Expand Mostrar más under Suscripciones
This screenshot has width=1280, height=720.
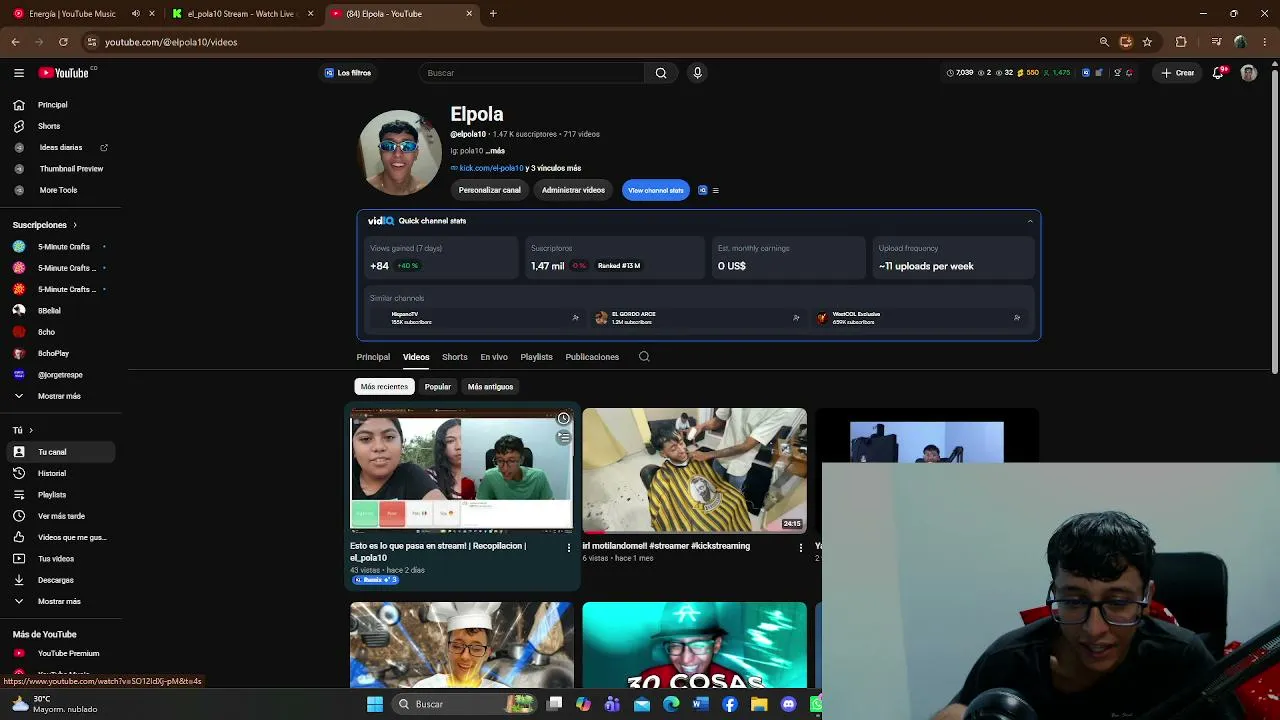(59, 396)
